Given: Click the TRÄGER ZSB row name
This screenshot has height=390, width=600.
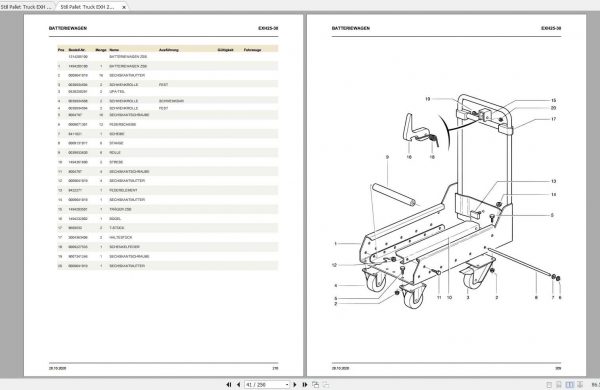Looking at the screenshot, I should pos(120,209).
